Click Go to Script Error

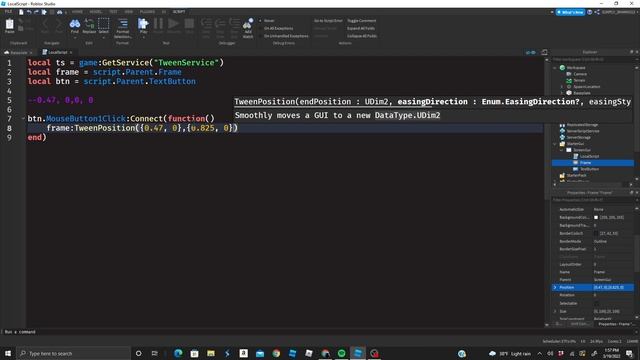pos(328,20)
